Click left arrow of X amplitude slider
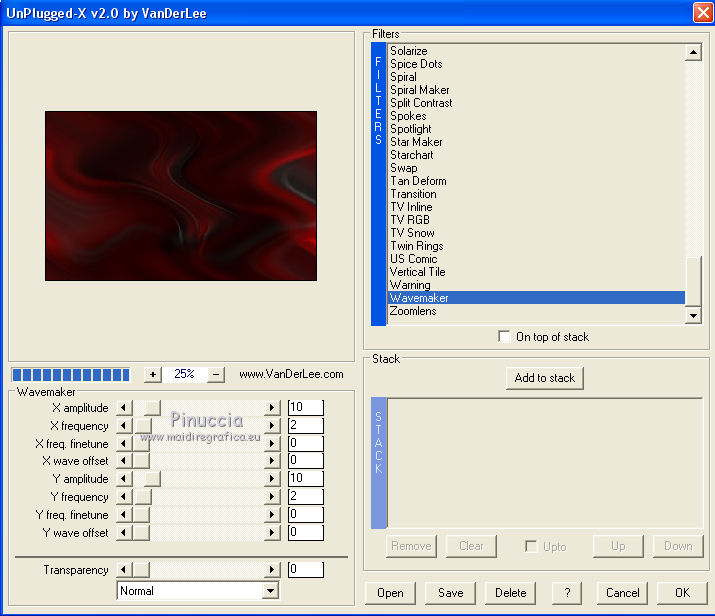Screen dimensions: 715x616 point(124,408)
